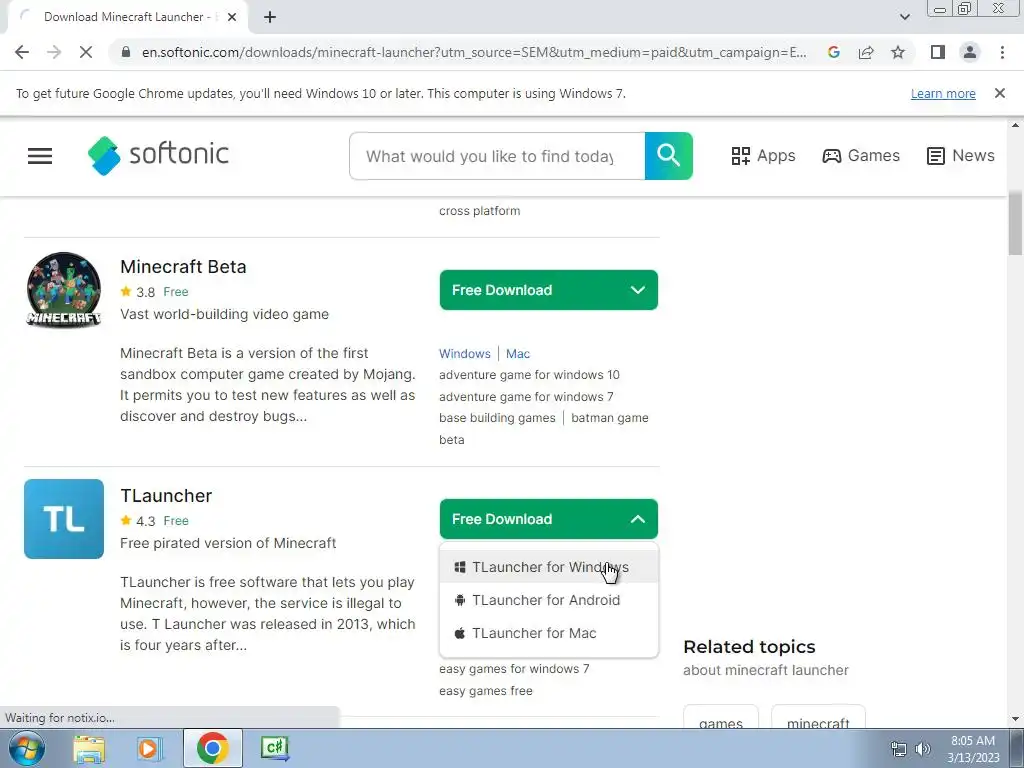The width and height of the screenshot is (1024, 768).
Task: Open 'easy games free' tag
Action: point(485,691)
